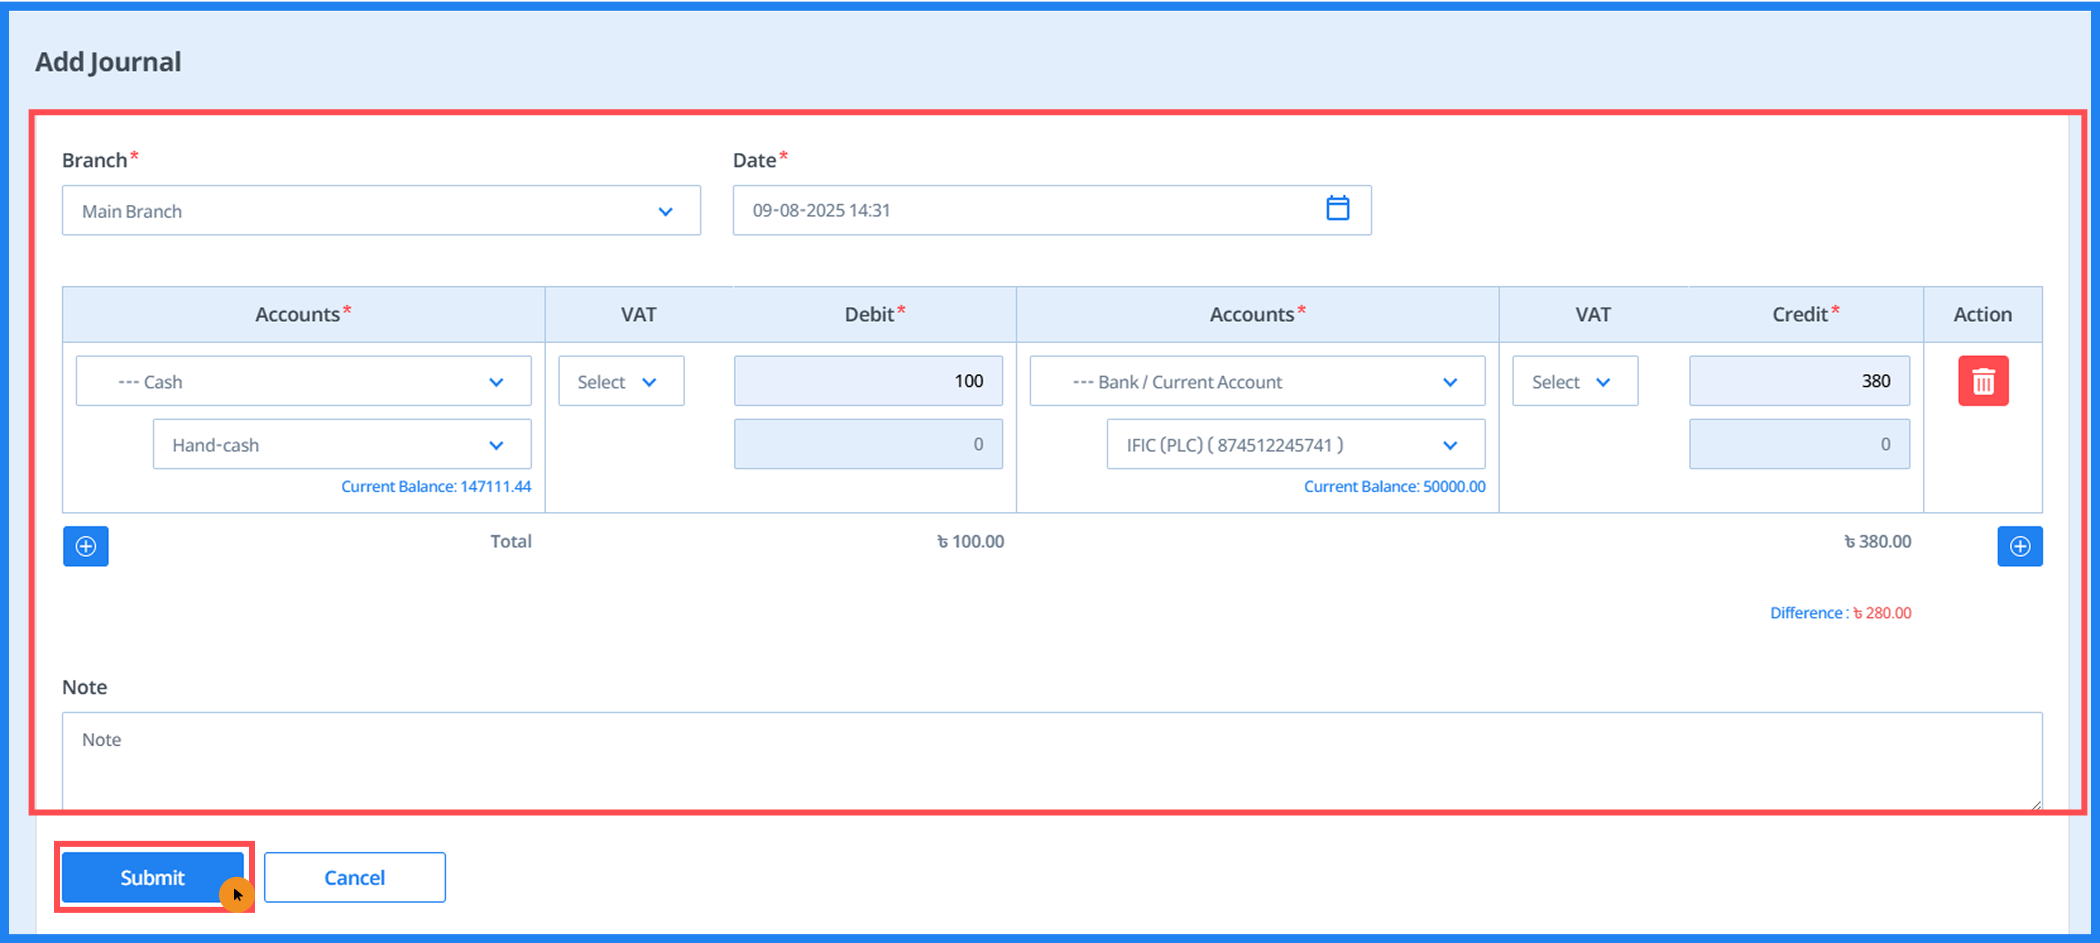Expand the Branch dropdown showing Main Branch

381,211
